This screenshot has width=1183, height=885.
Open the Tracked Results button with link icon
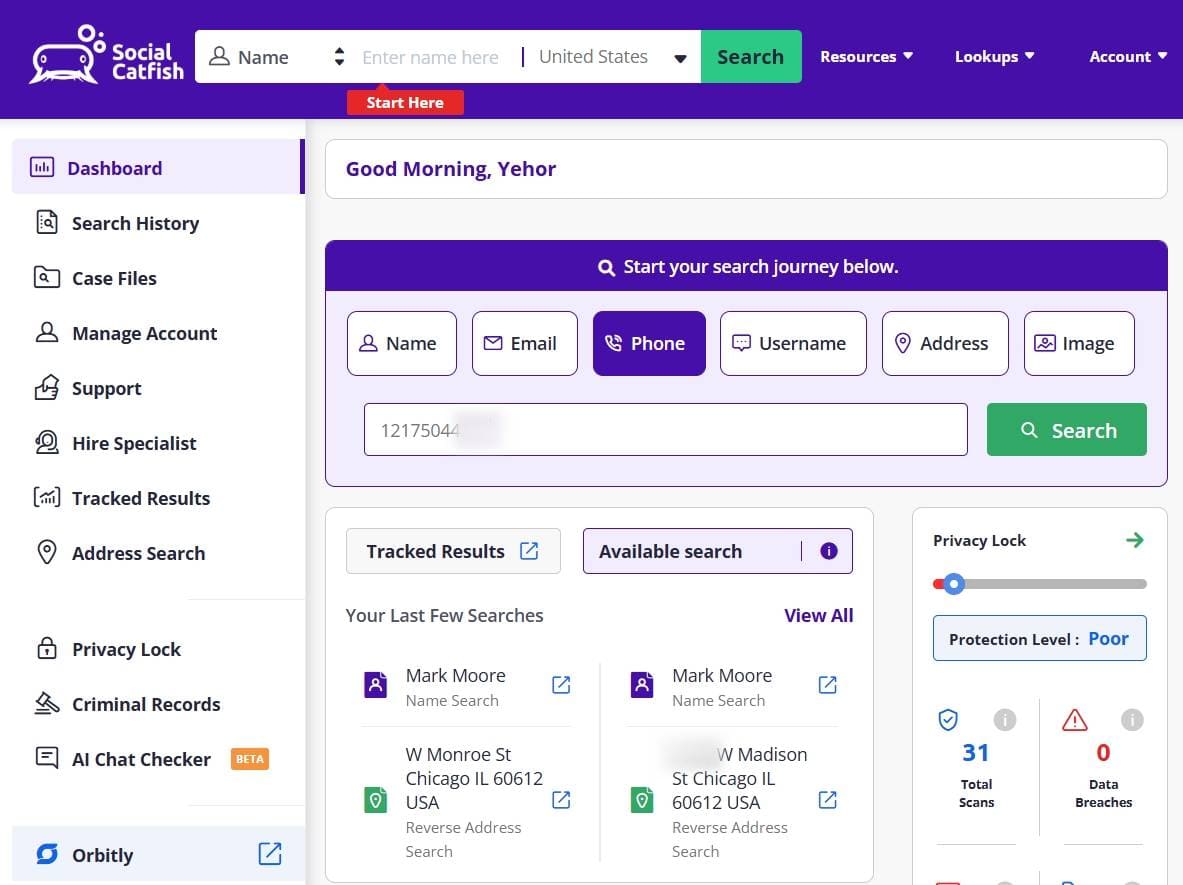coord(453,551)
